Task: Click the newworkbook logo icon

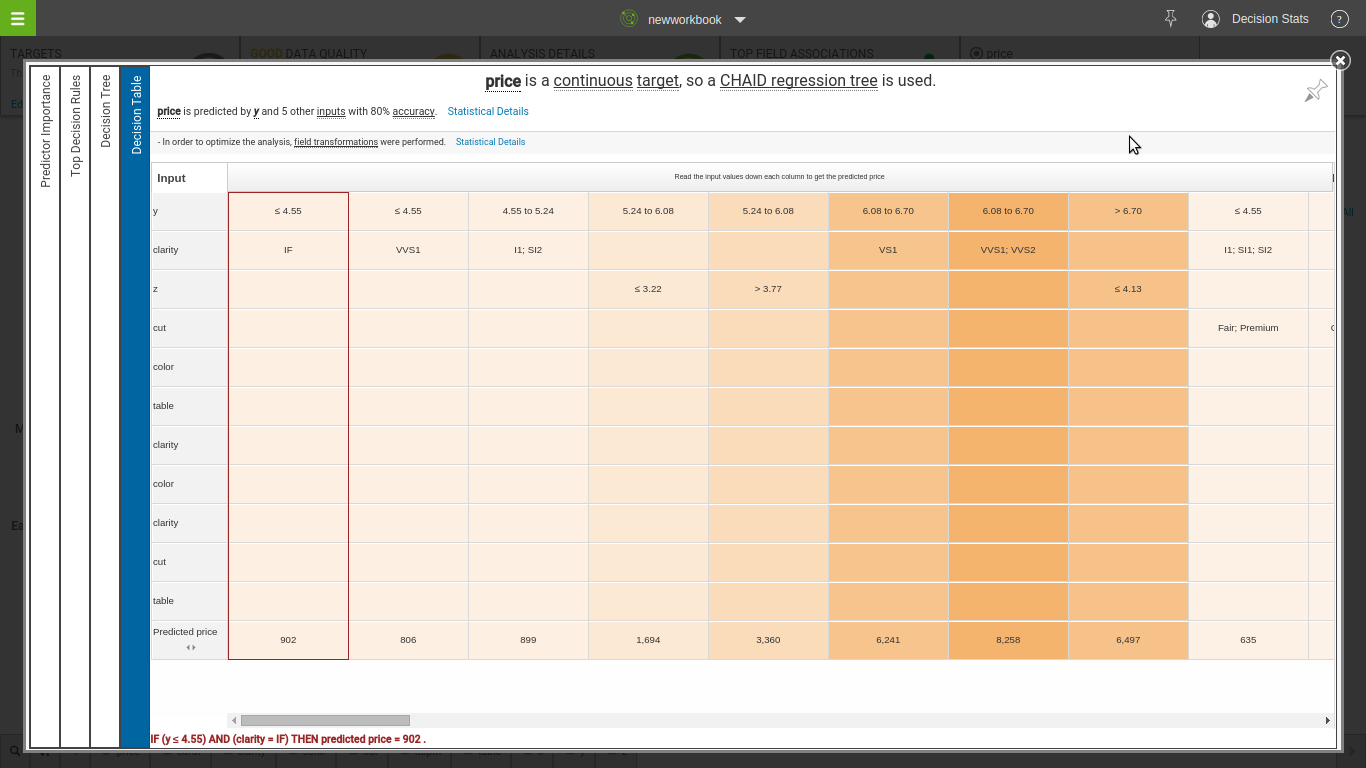Action: [629, 19]
